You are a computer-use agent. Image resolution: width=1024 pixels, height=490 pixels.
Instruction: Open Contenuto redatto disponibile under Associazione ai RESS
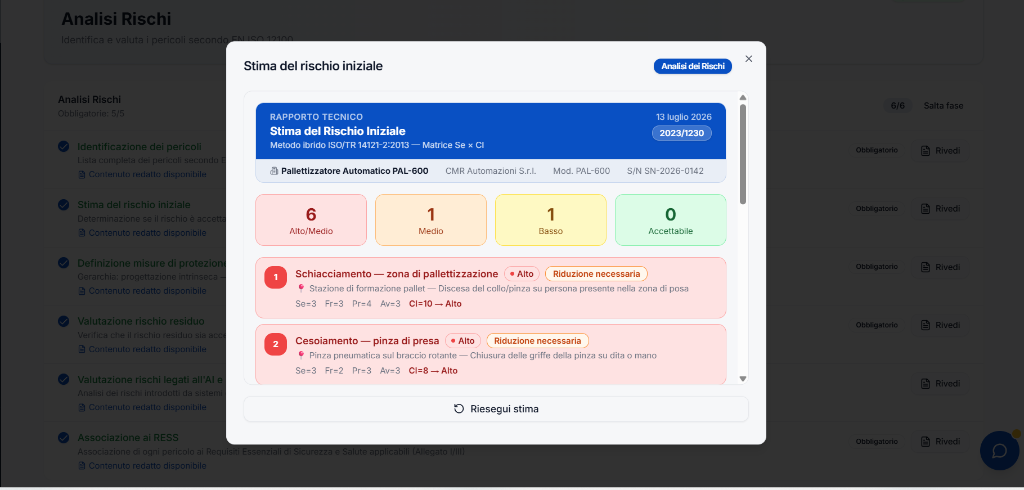pos(148,466)
